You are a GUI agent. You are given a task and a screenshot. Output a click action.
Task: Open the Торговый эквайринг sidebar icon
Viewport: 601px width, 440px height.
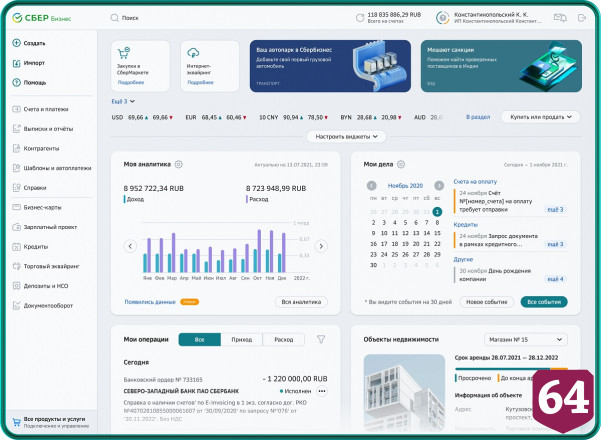[16, 266]
